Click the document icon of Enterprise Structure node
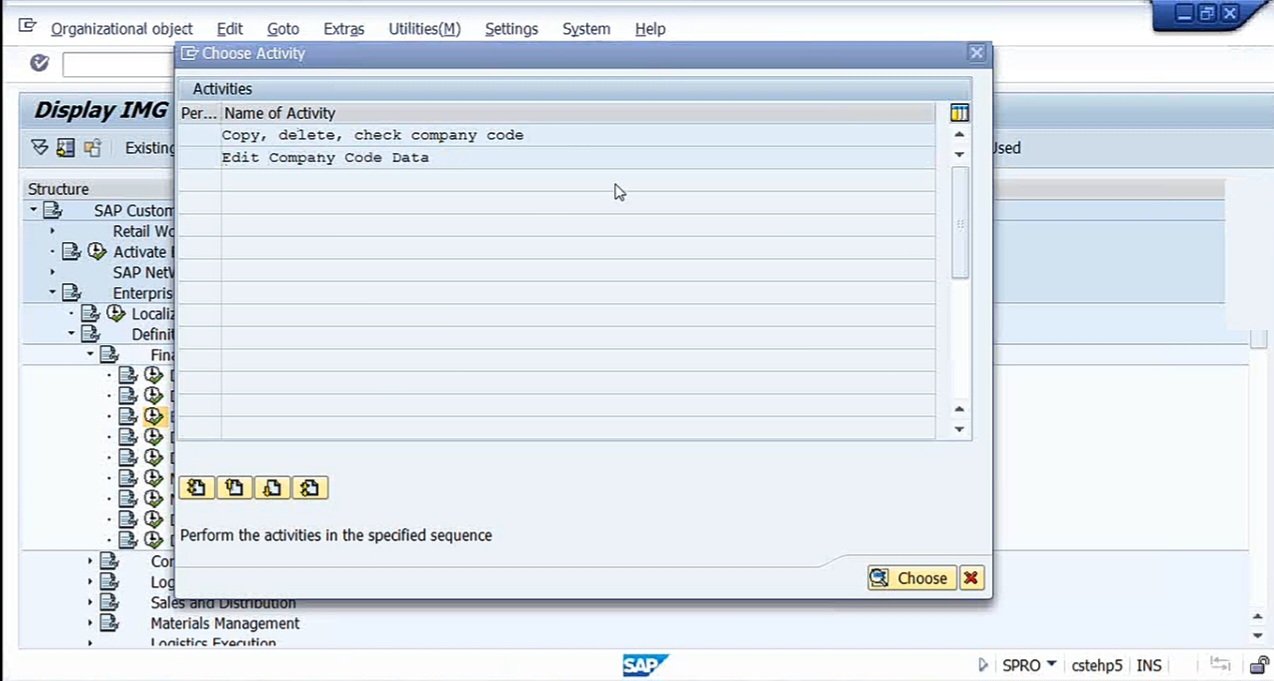 72,293
